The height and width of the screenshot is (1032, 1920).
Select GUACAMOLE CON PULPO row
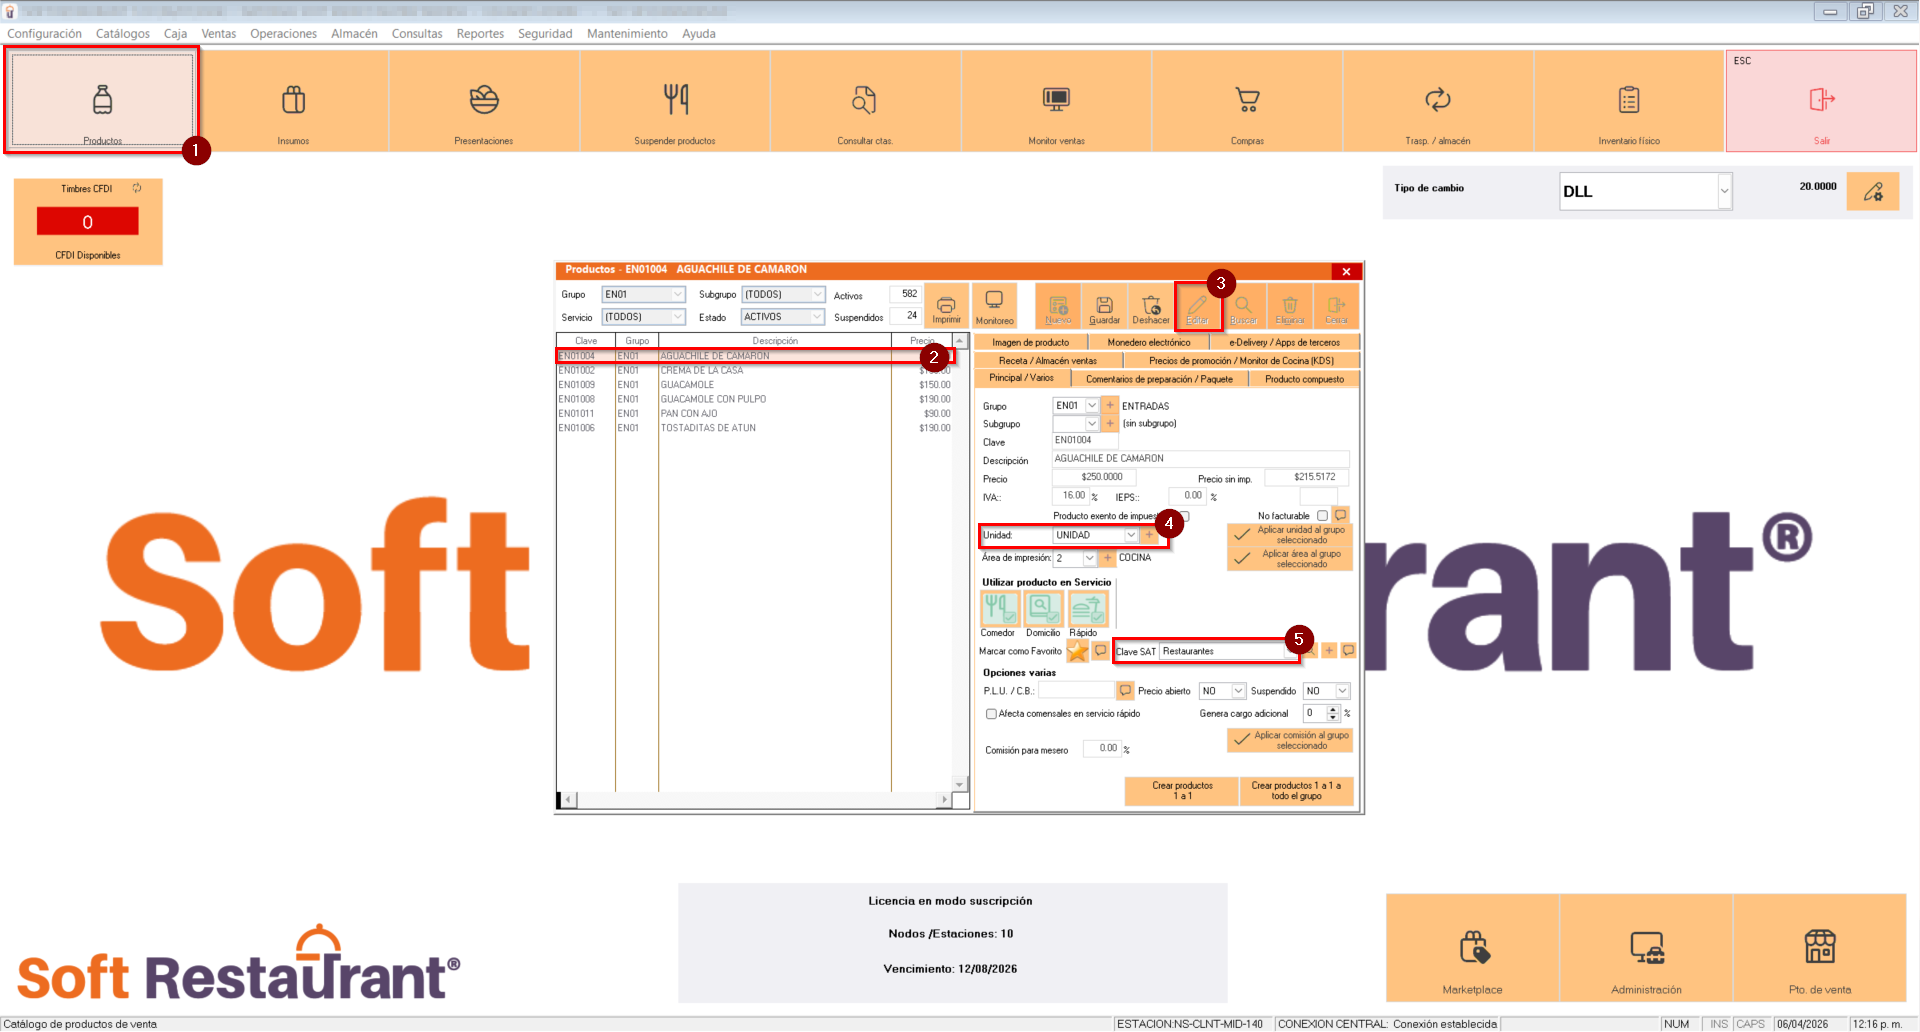point(755,399)
